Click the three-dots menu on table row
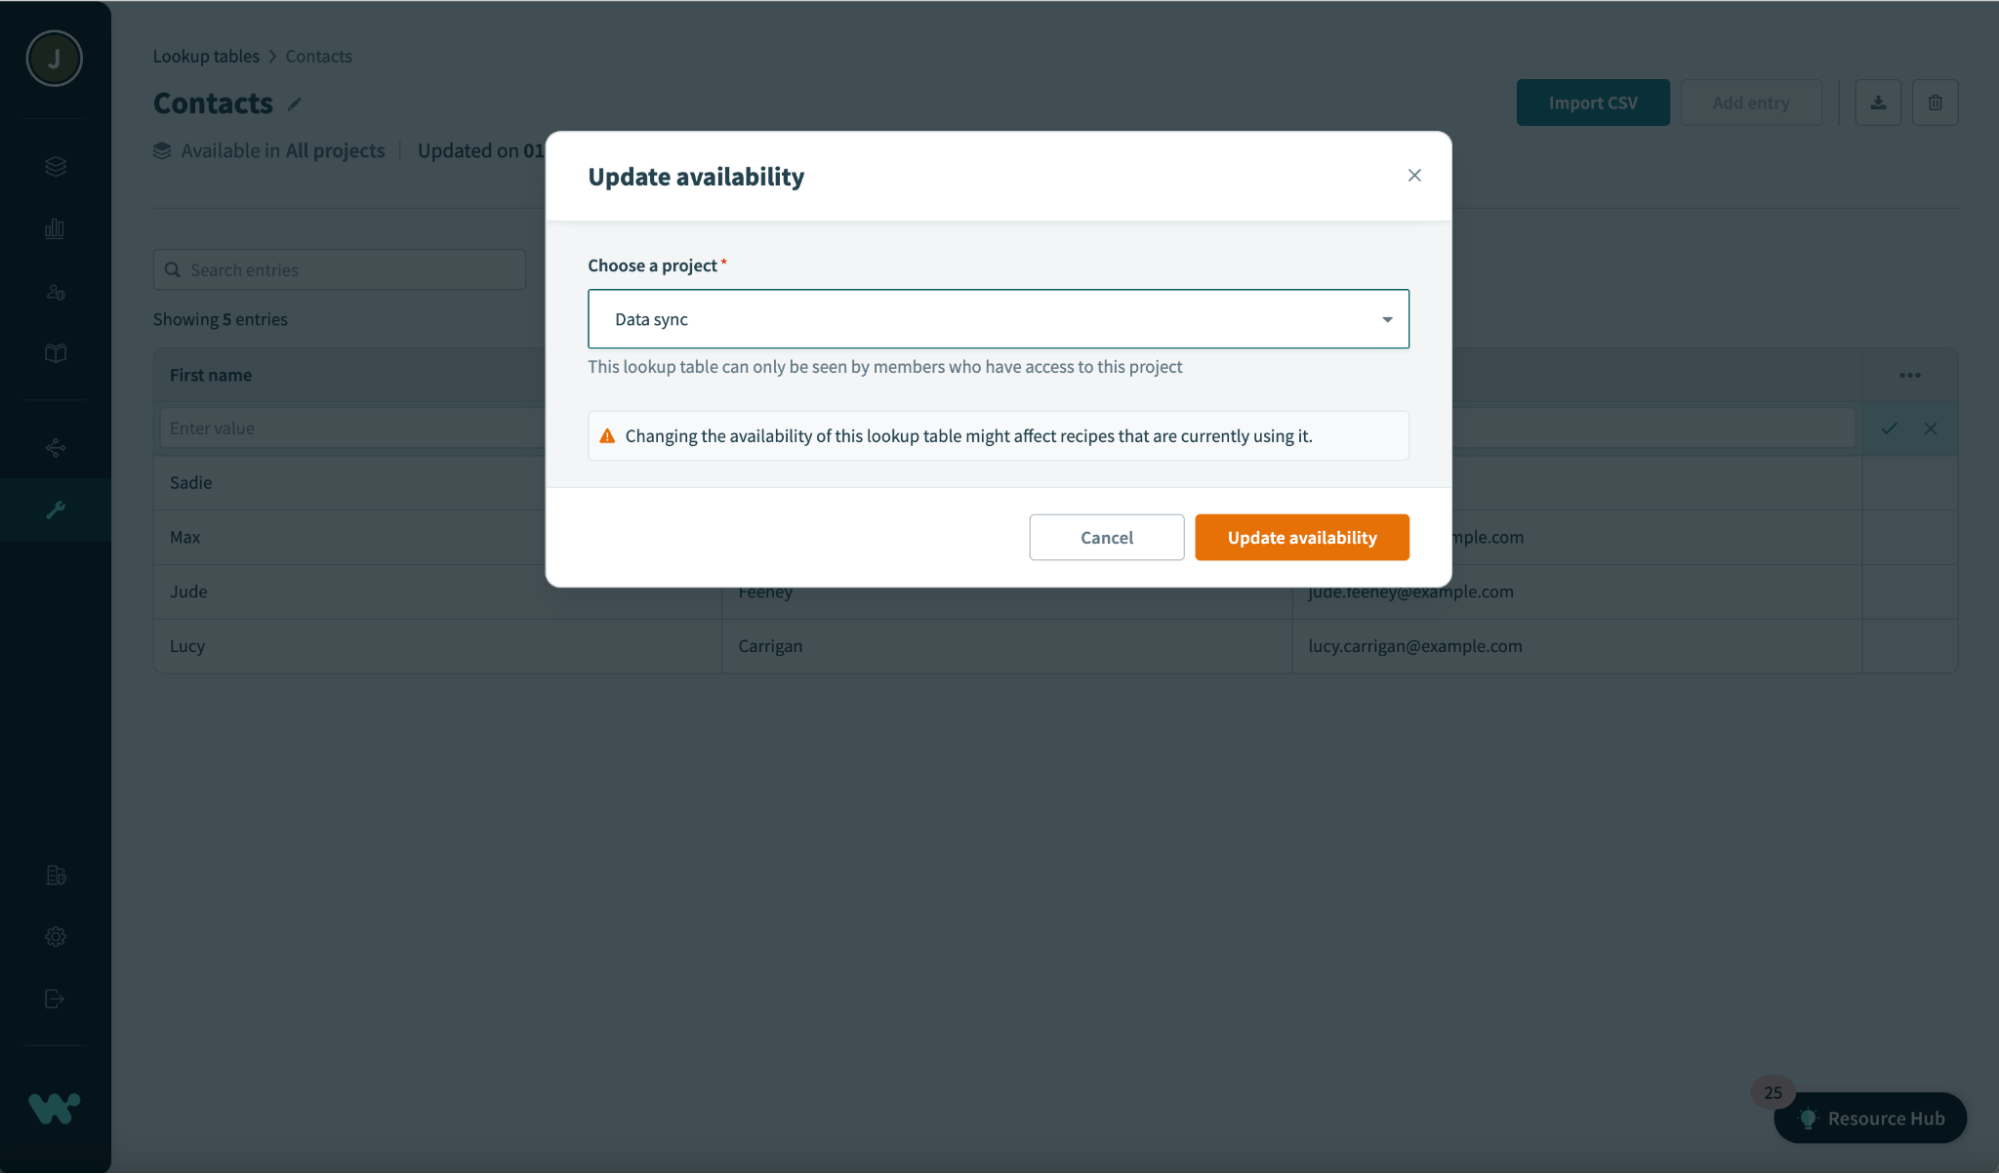This screenshot has width=1999, height=1174. click(x=1910, y=375)
